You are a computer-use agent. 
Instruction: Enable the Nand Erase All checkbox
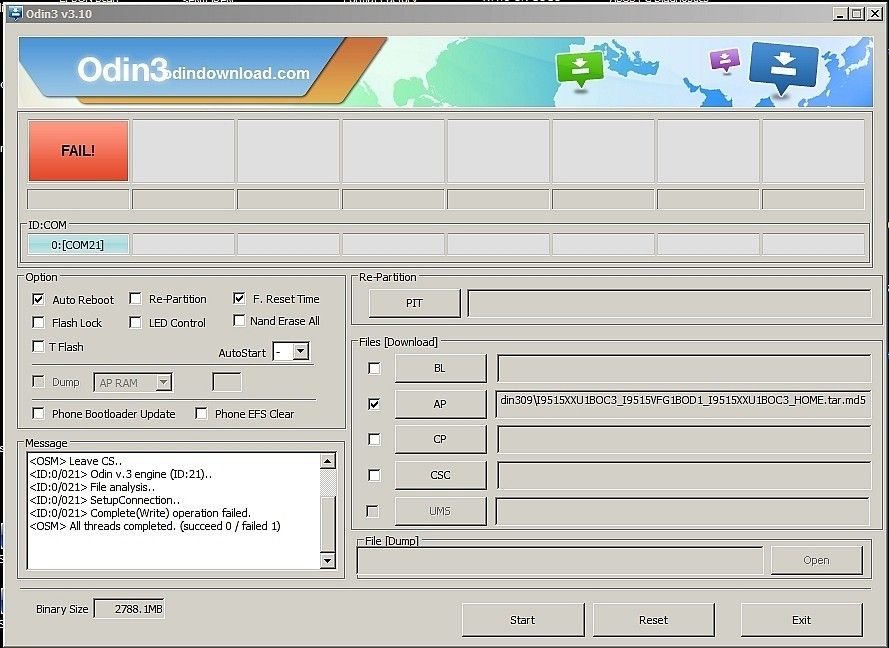tap(239, 320)
